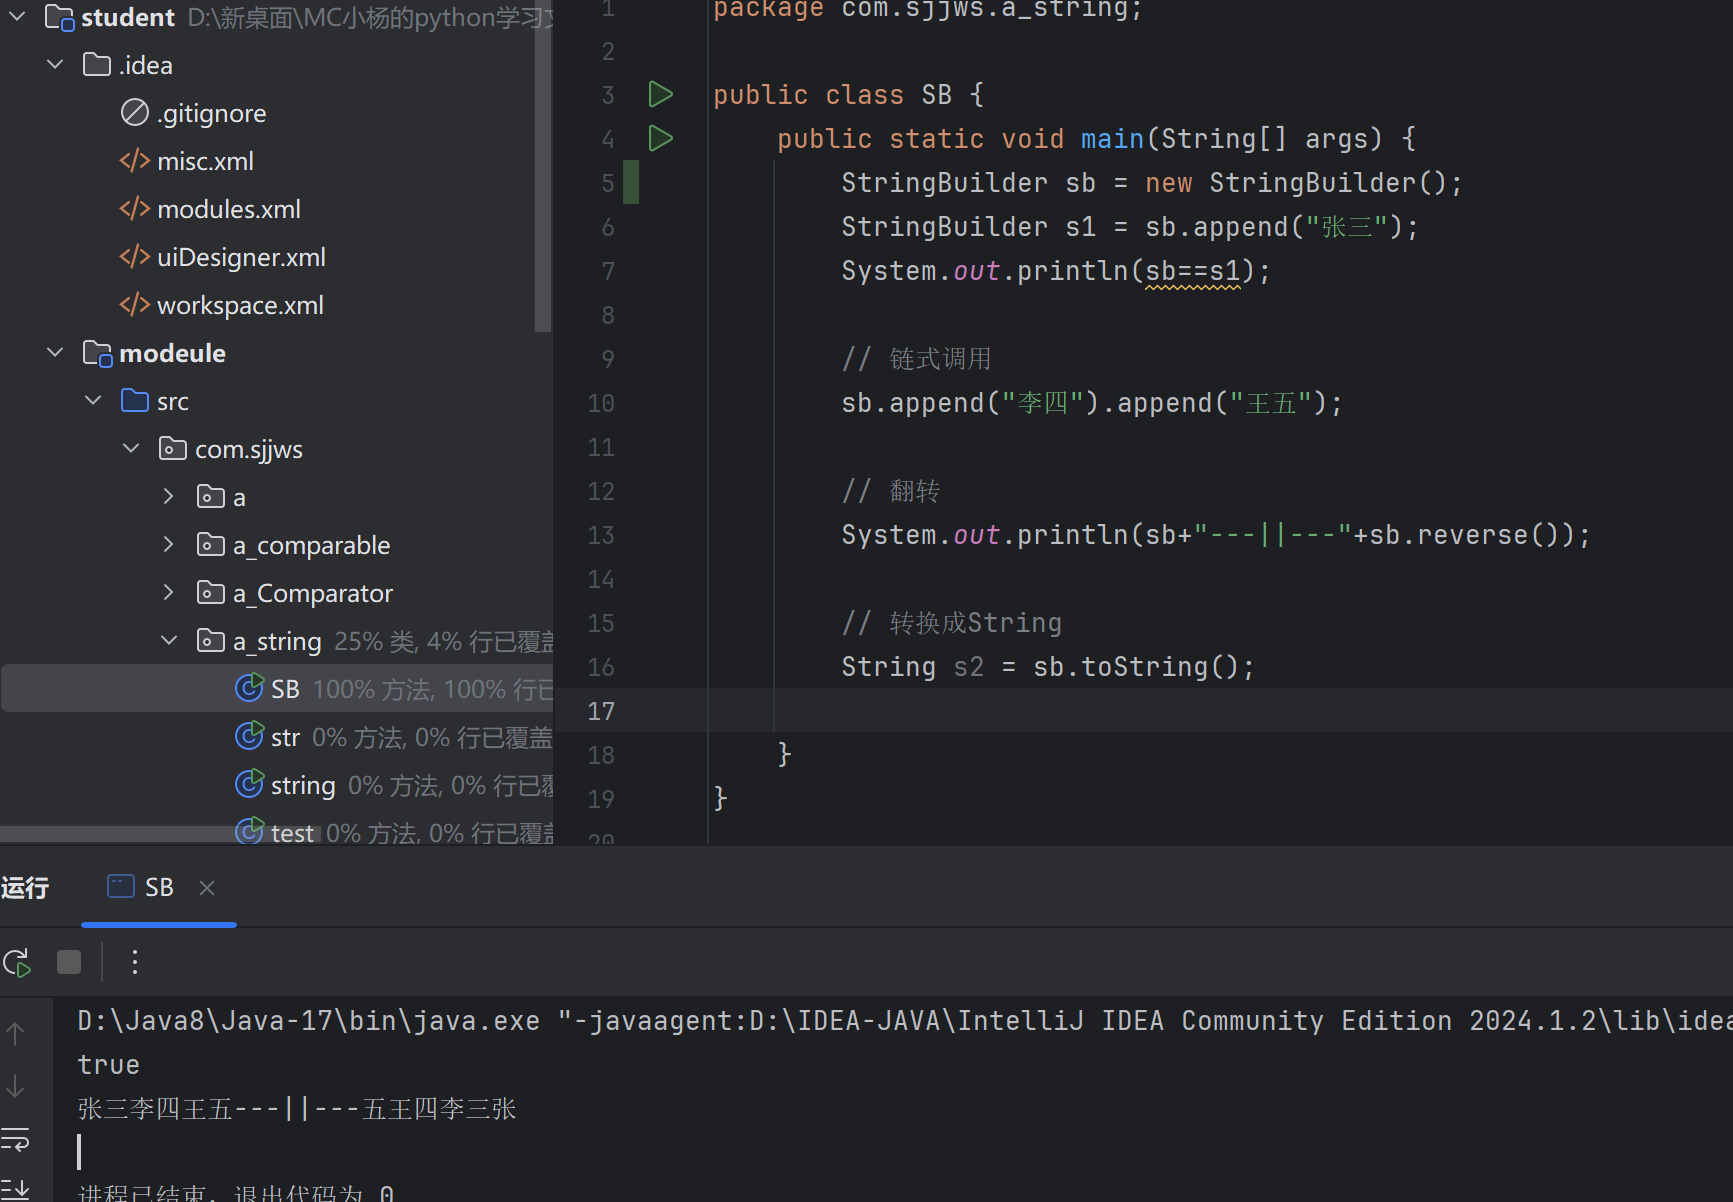Open the str class file
The image size is (1733, 1202).
pyautogui.click(x=285, y=738)
